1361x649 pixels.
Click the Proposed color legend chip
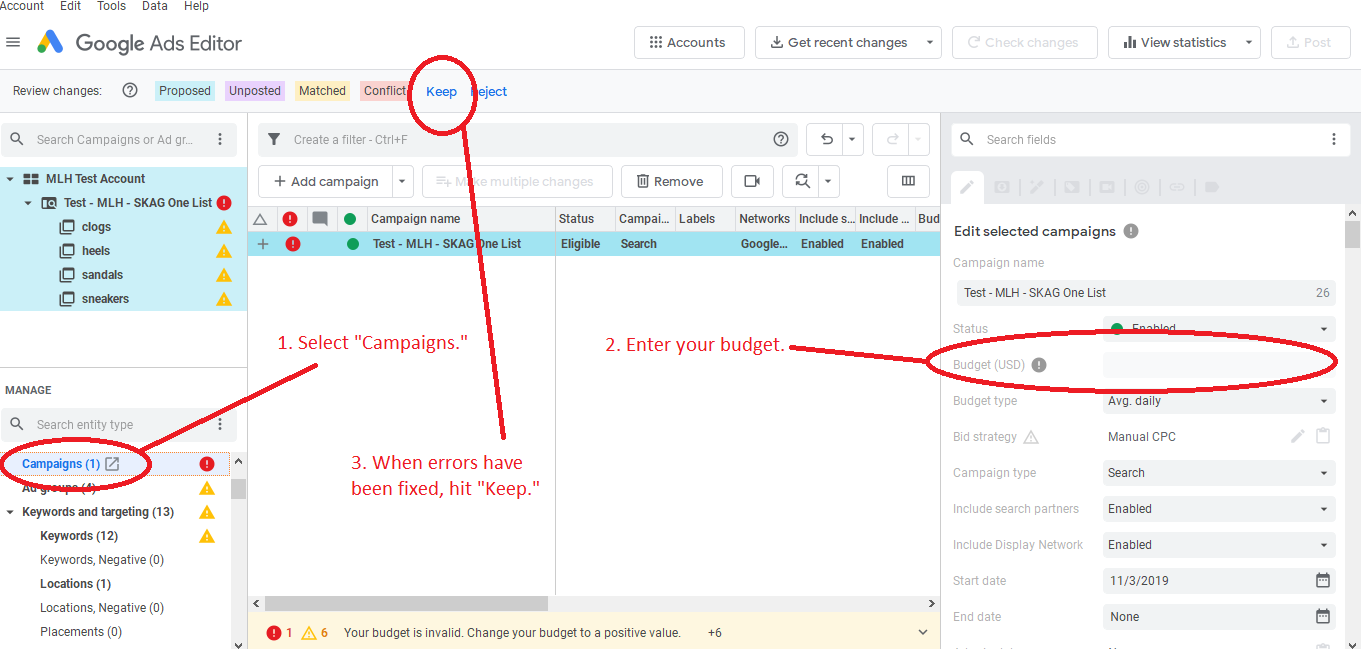click(x=185, y=91)
